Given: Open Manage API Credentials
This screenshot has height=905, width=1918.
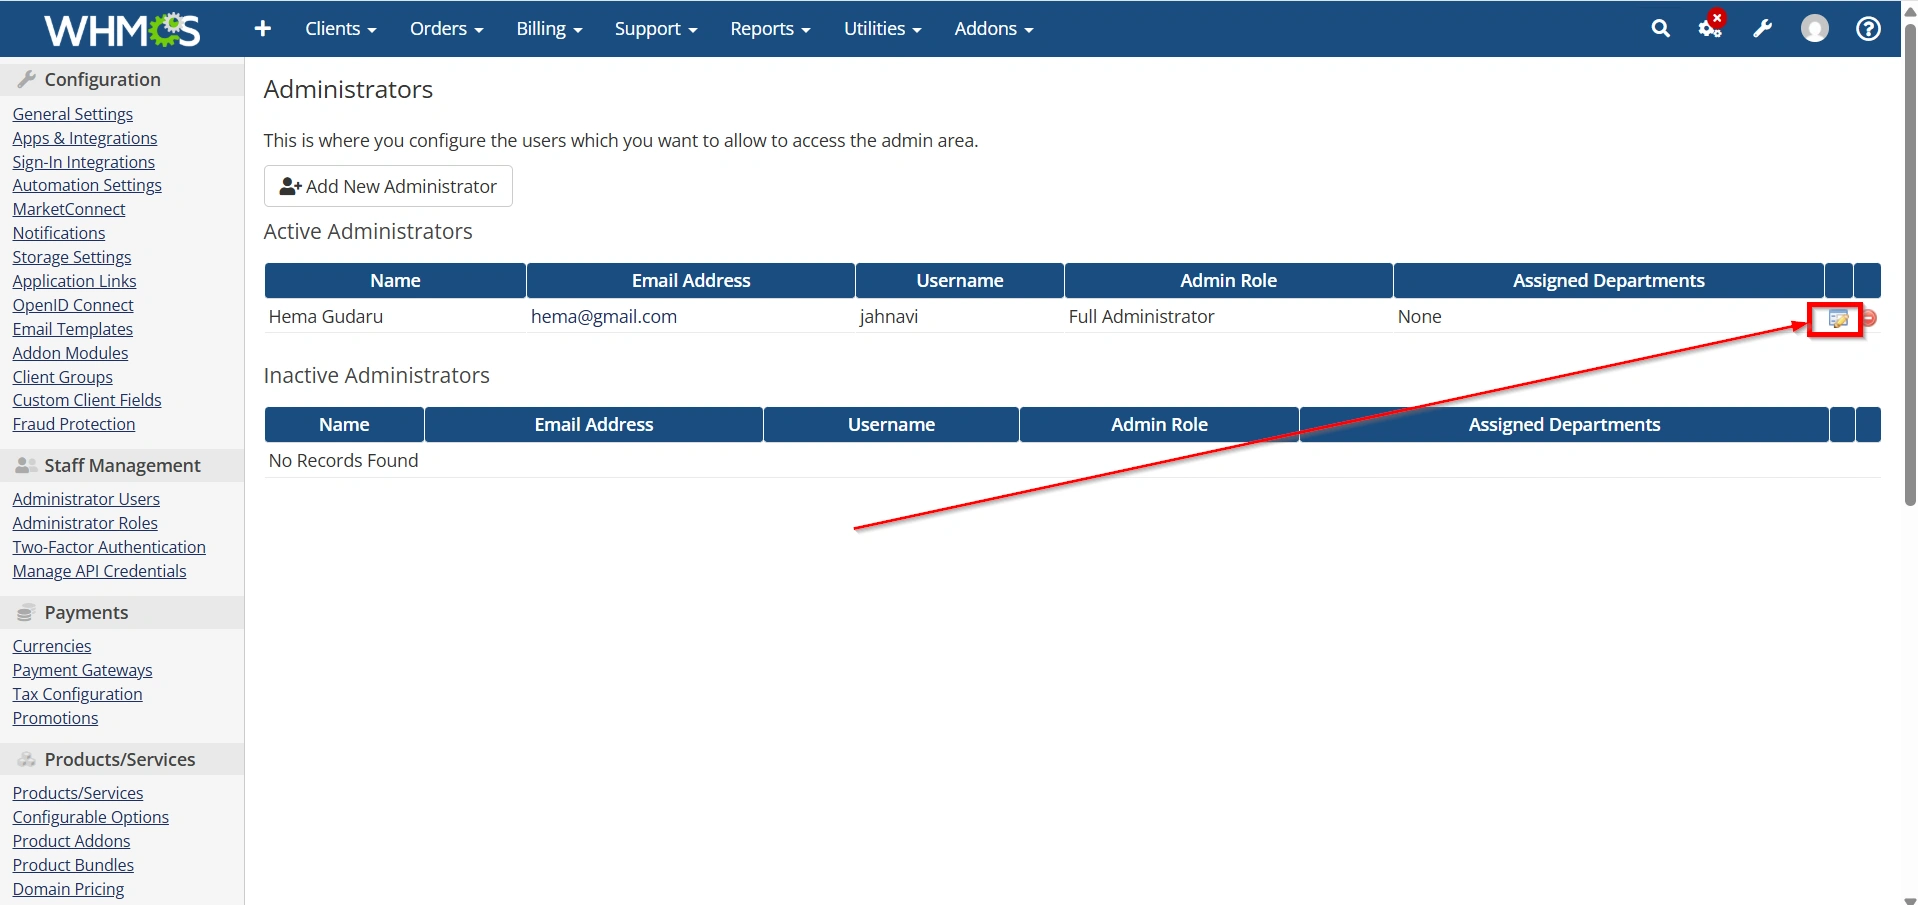Looking at the screenshot, I should coord(99,571).
